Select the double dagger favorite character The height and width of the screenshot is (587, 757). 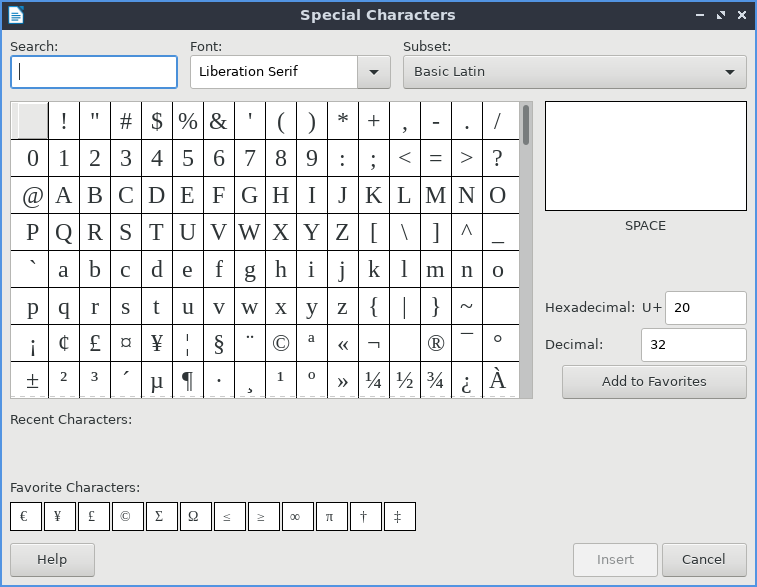[399, 517]
